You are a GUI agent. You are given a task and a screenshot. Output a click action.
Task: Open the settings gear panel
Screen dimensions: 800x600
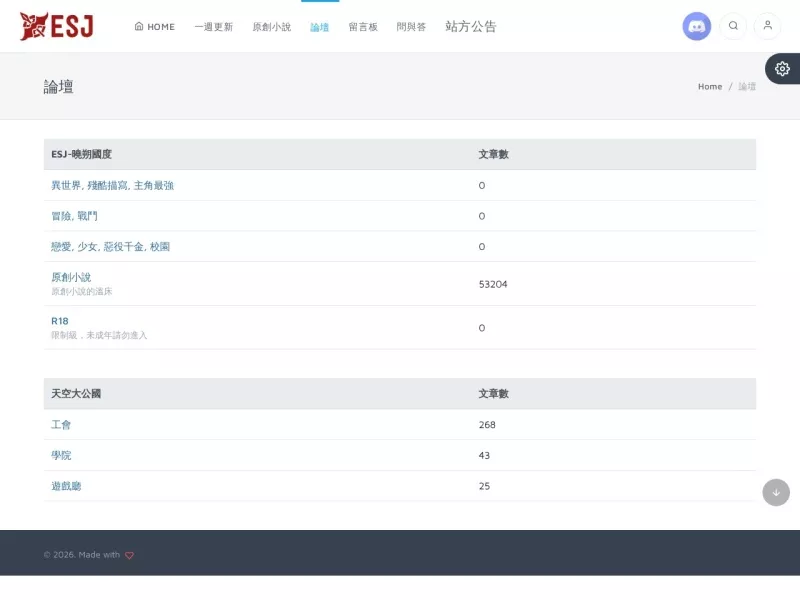(x=782, y=68)
